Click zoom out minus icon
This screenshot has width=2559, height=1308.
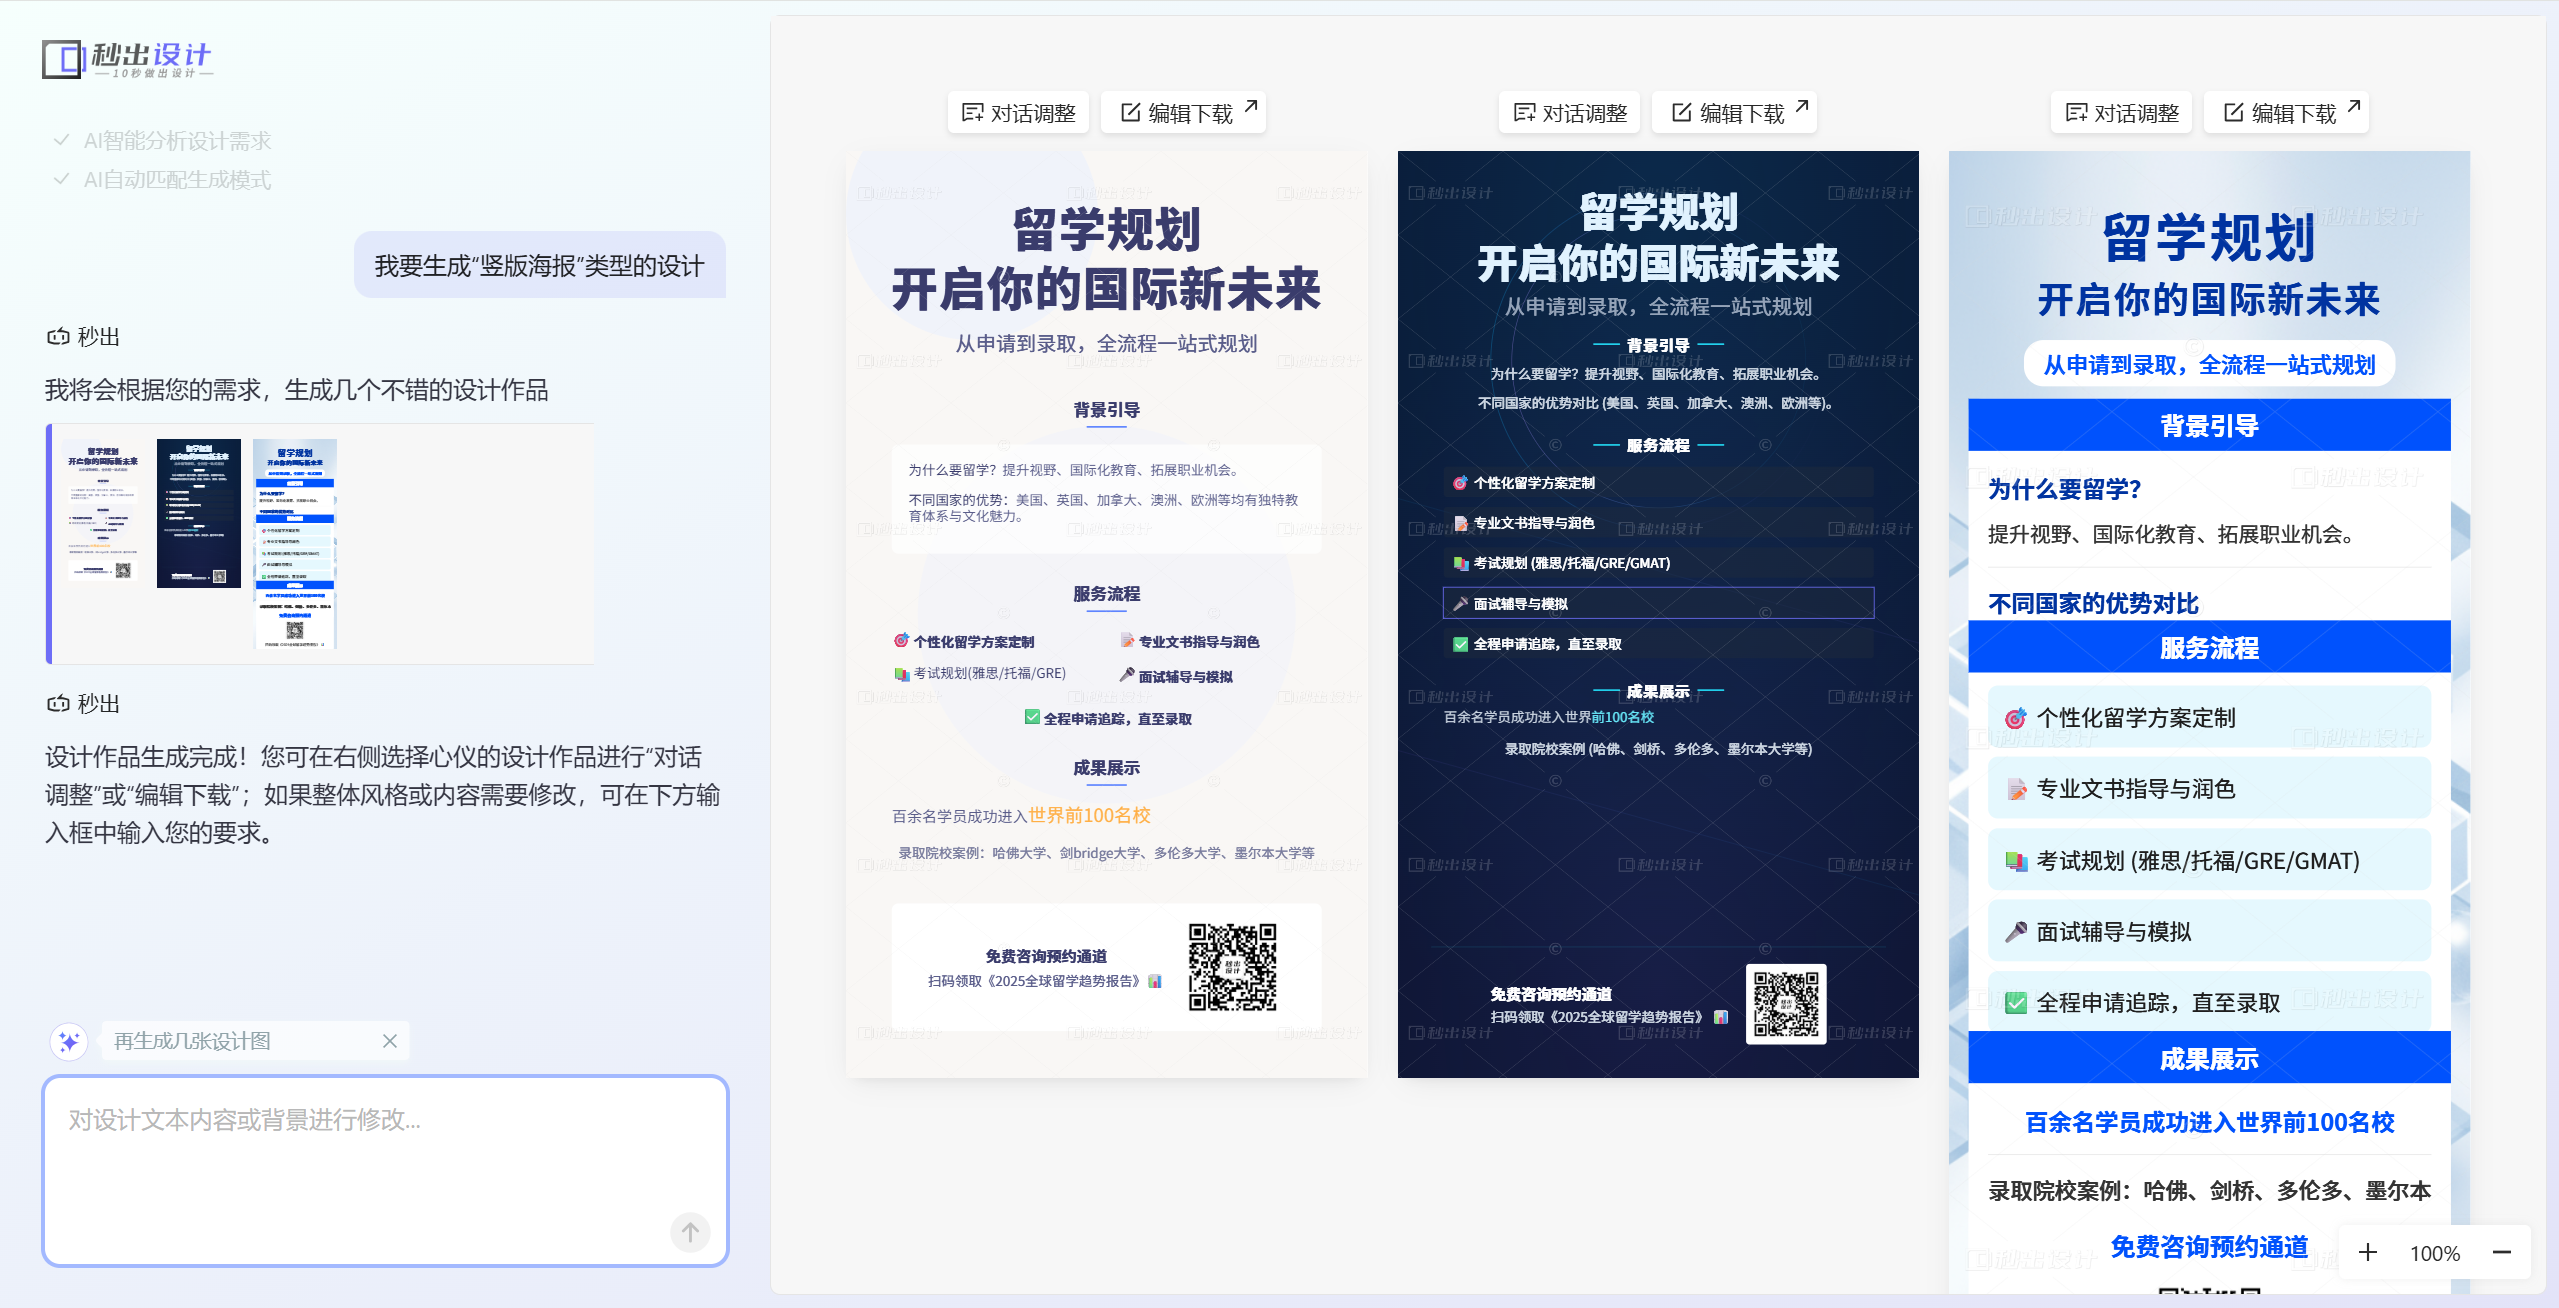coord(2502,1252)
